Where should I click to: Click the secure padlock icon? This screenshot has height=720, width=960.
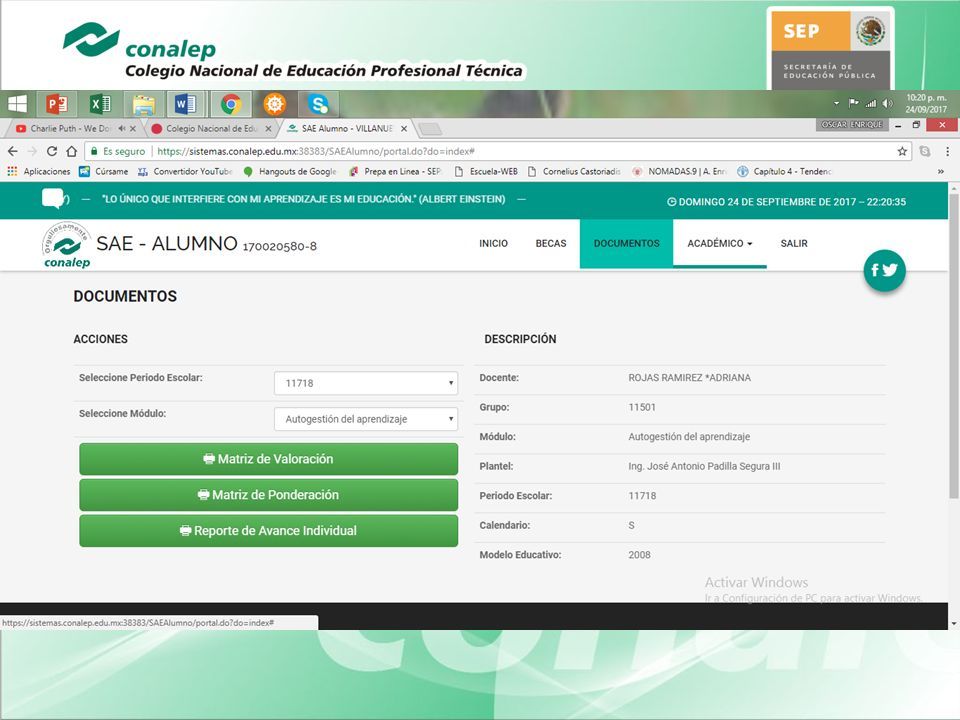94,151
